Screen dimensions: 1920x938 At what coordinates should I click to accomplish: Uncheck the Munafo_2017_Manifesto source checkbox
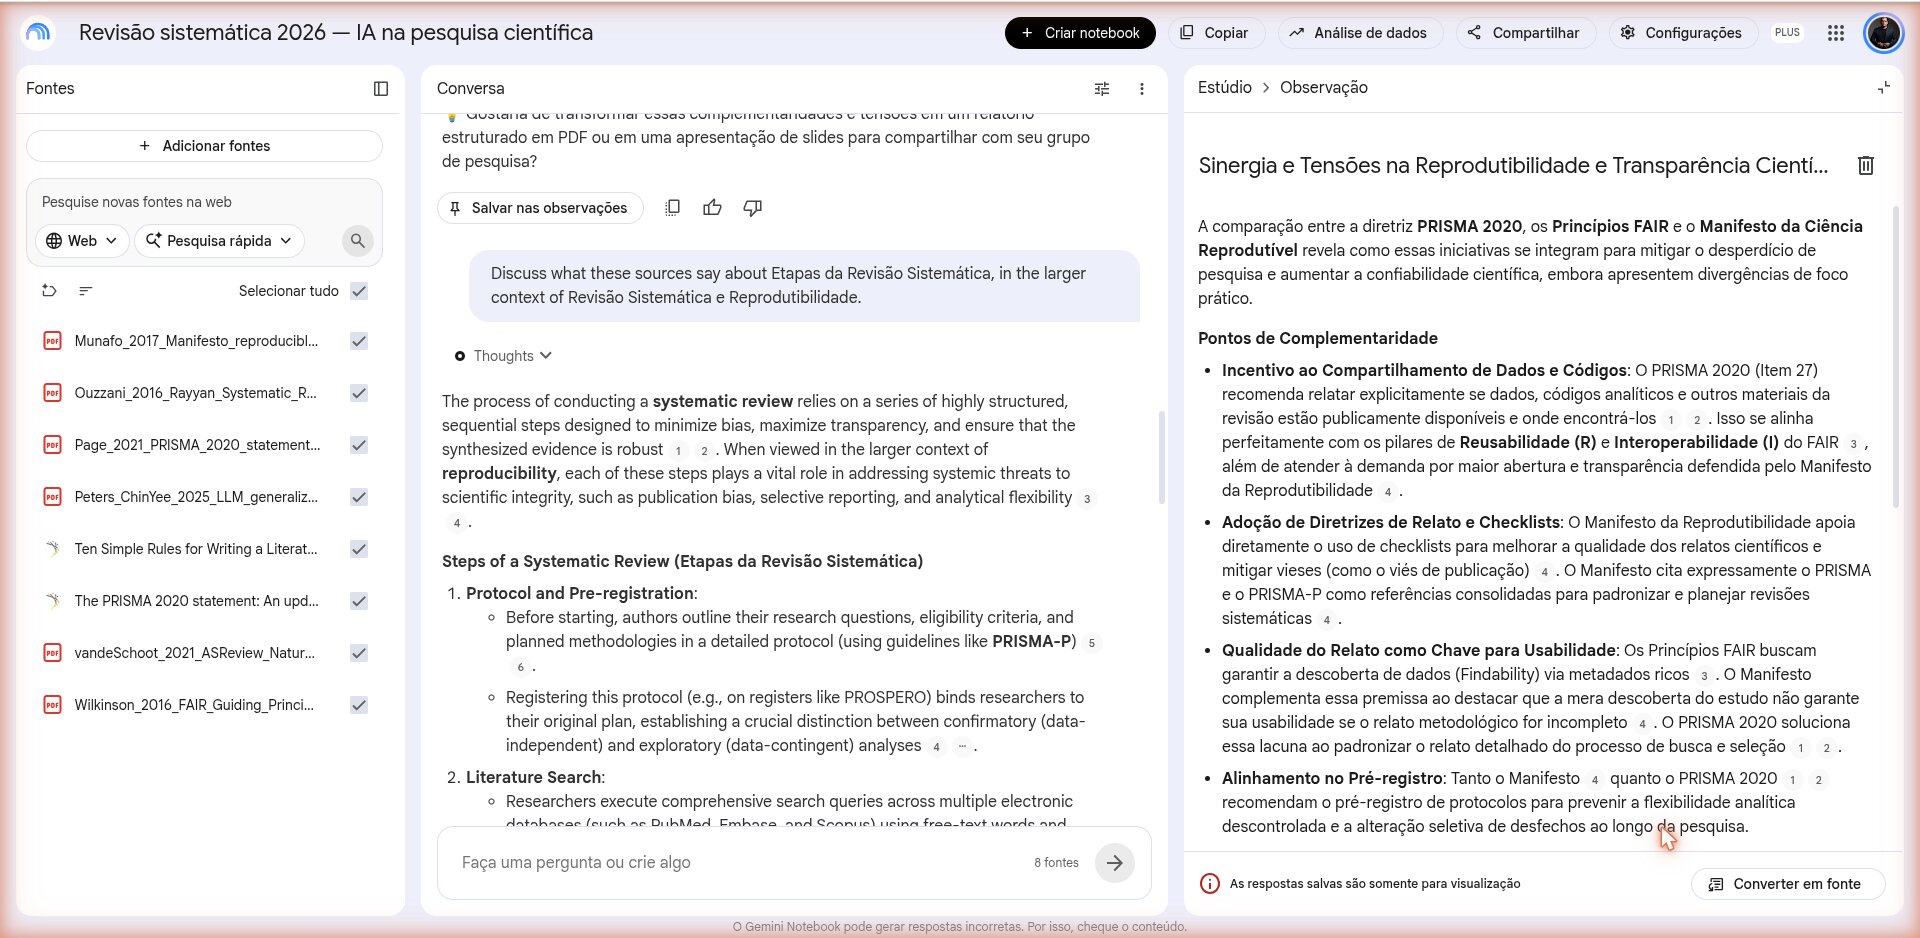359,341
